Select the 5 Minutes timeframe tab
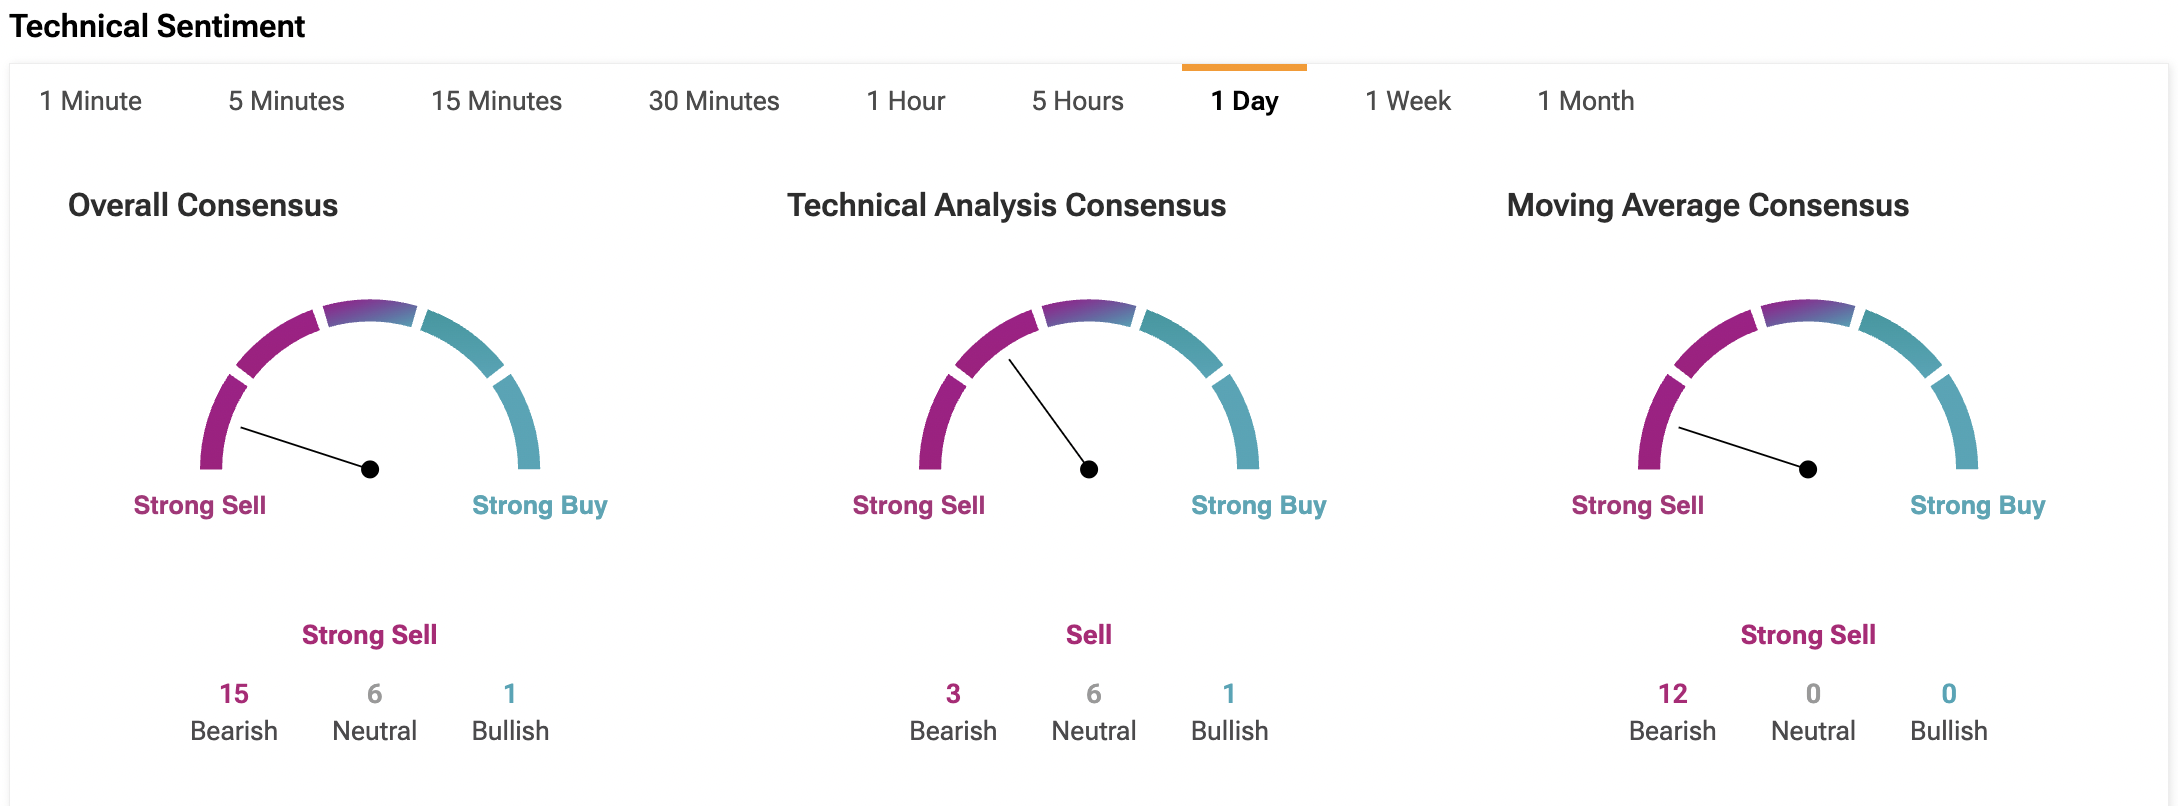Viewport: 2178px width, 806px height. 286,101
